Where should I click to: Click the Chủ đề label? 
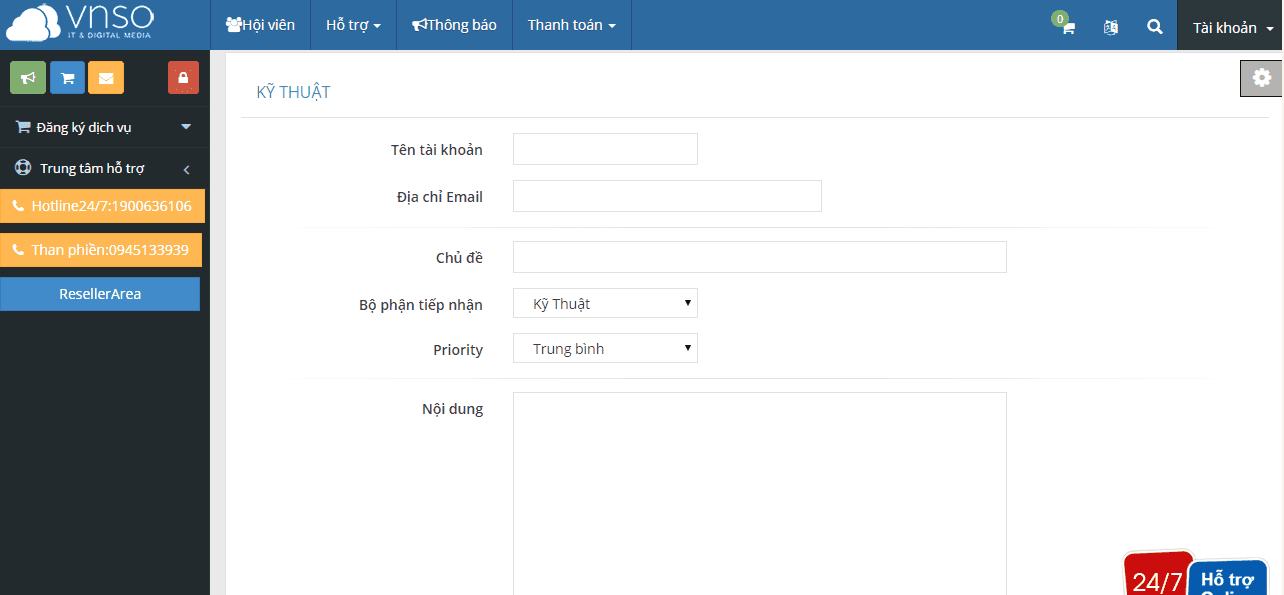(x=459, y=257)
